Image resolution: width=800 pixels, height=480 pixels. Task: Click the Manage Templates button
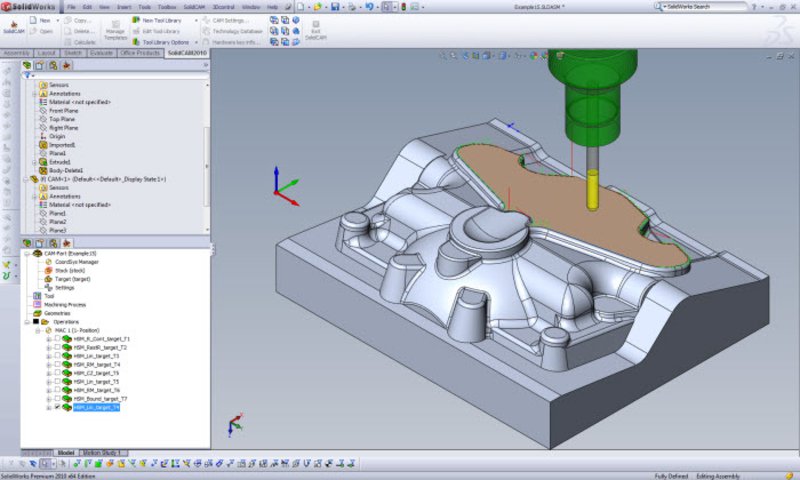pos(115,31)
